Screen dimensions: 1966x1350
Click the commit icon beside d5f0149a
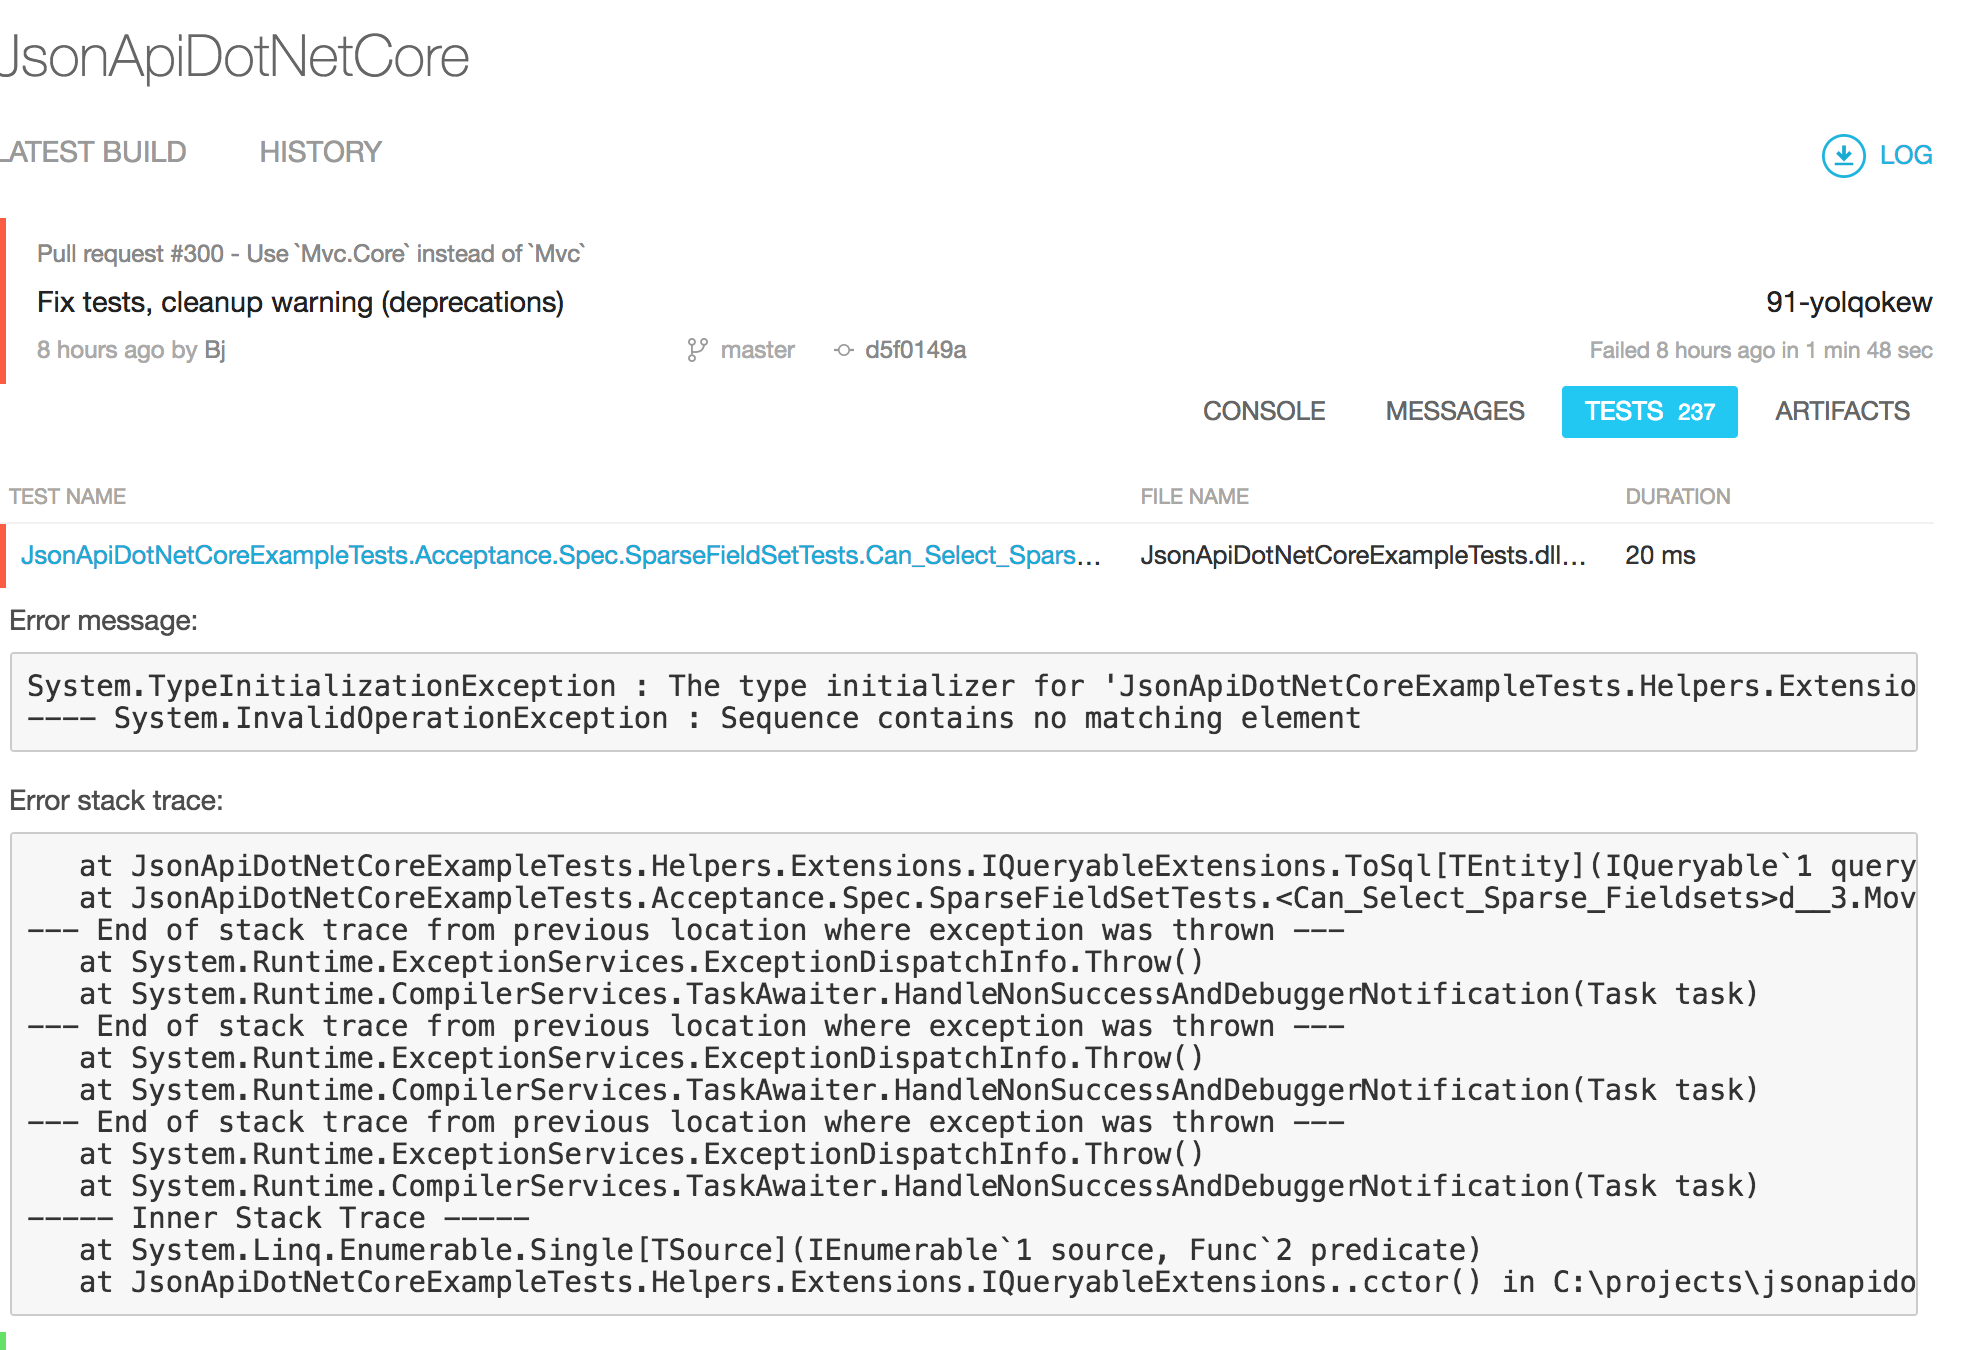[x=844, y=350]
